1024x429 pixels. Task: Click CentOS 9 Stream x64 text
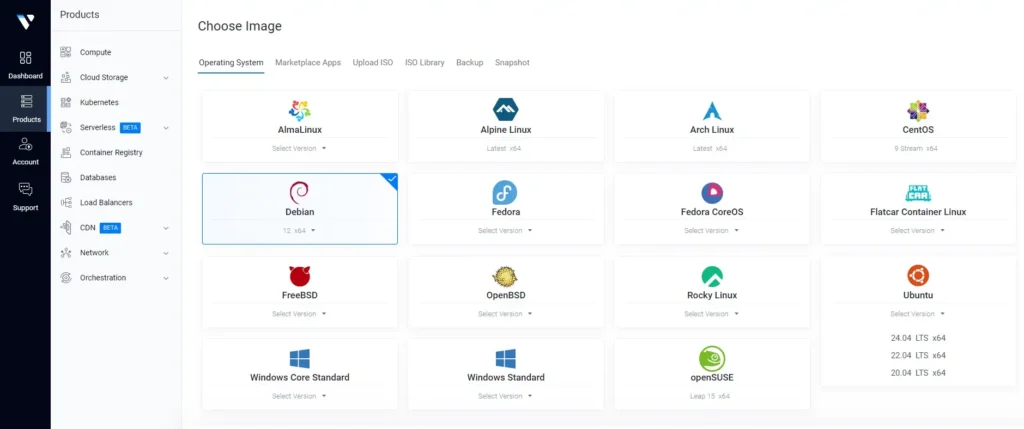[x=916, y=148]
